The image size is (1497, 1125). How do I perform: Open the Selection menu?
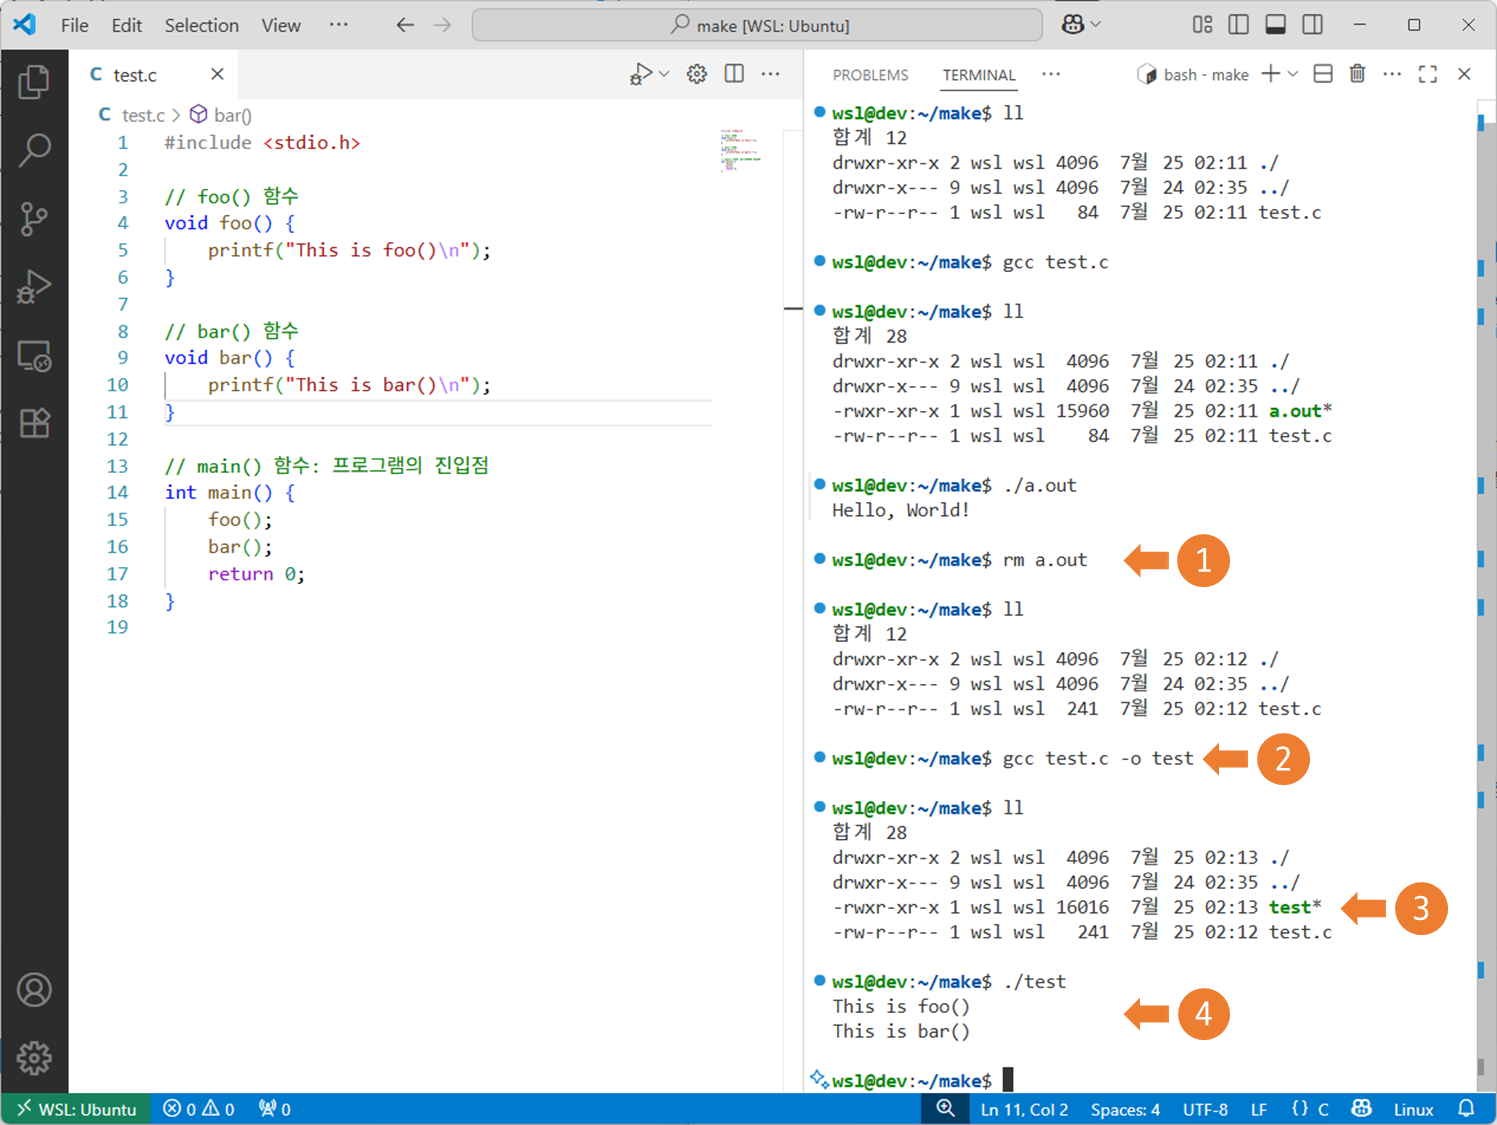pyautogui.click(x=201, y=25)
